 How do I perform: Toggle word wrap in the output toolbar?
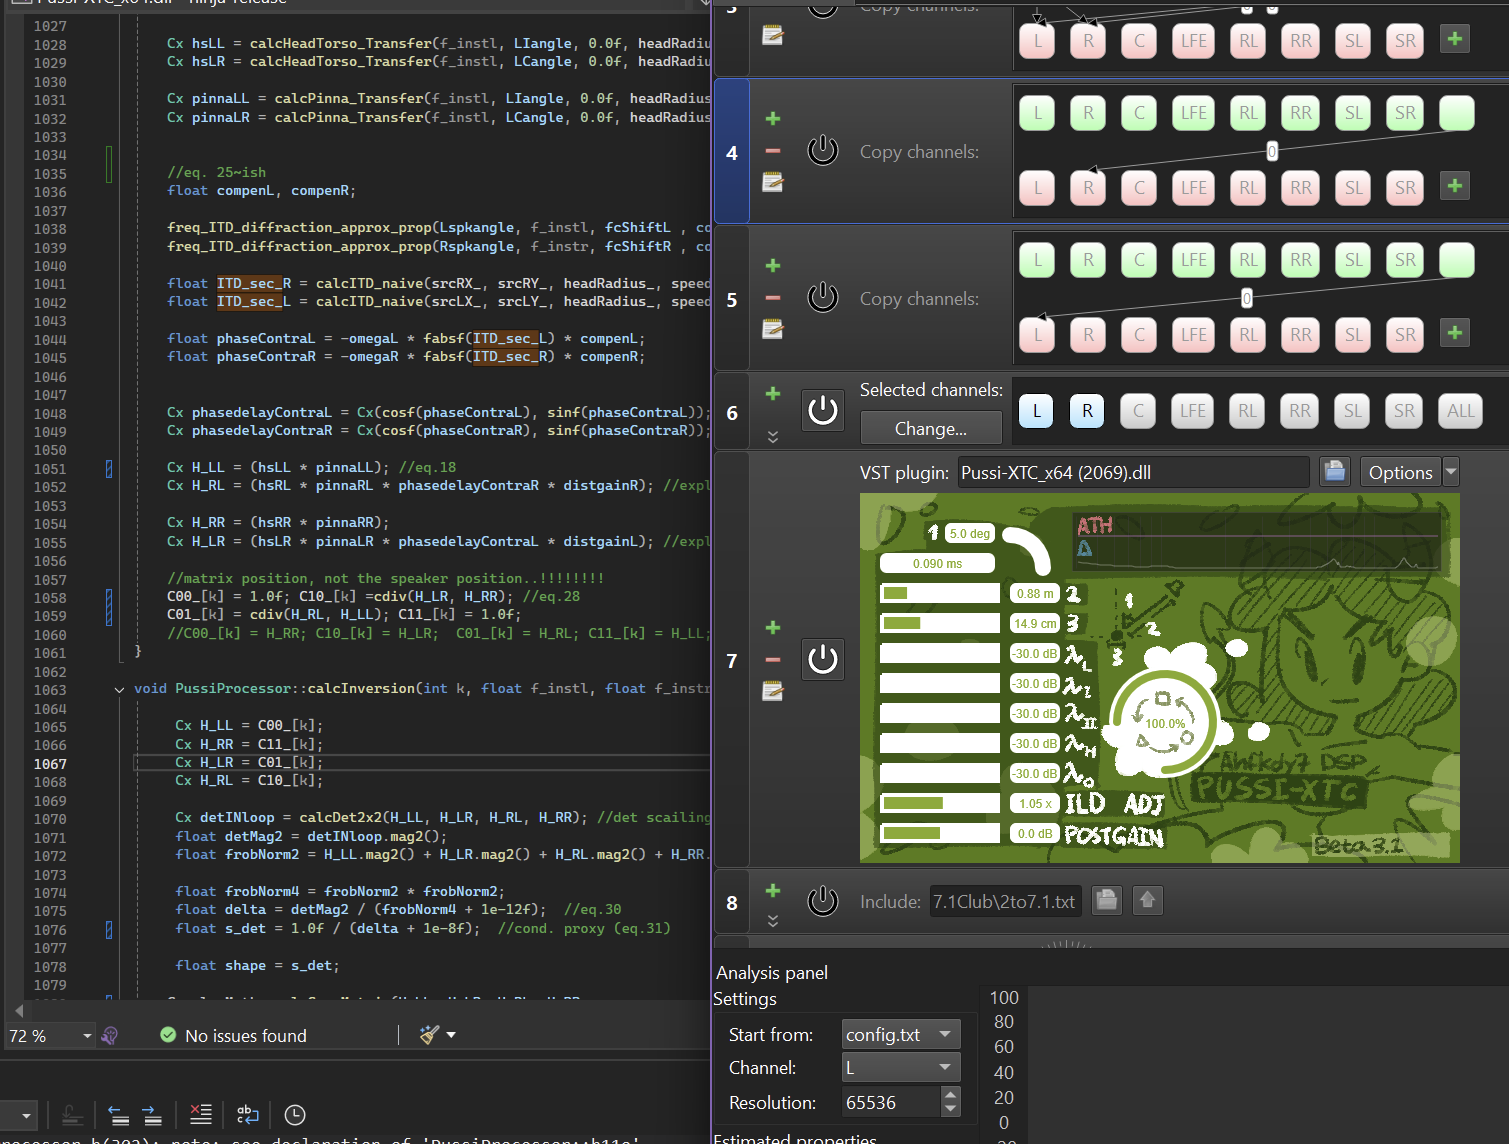[x=247, y=1115]
